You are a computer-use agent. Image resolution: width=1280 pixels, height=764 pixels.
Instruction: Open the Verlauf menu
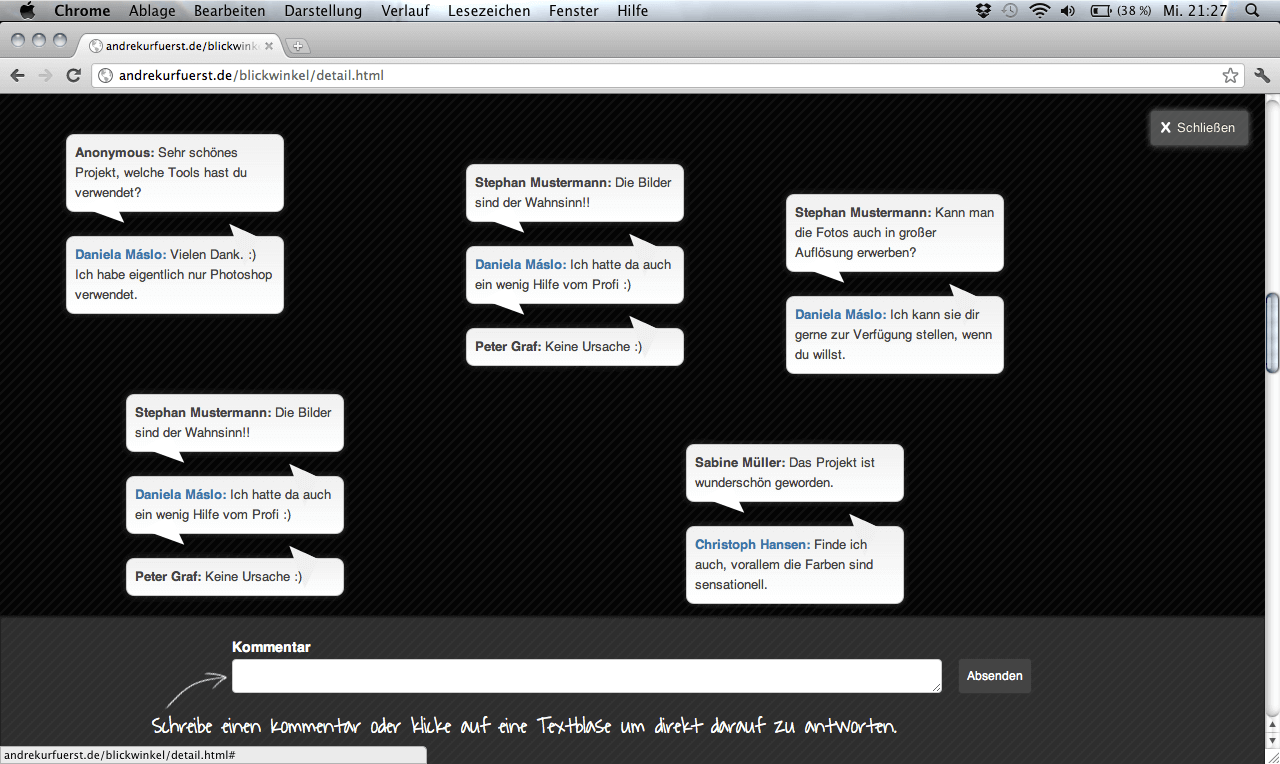(405, 11)
